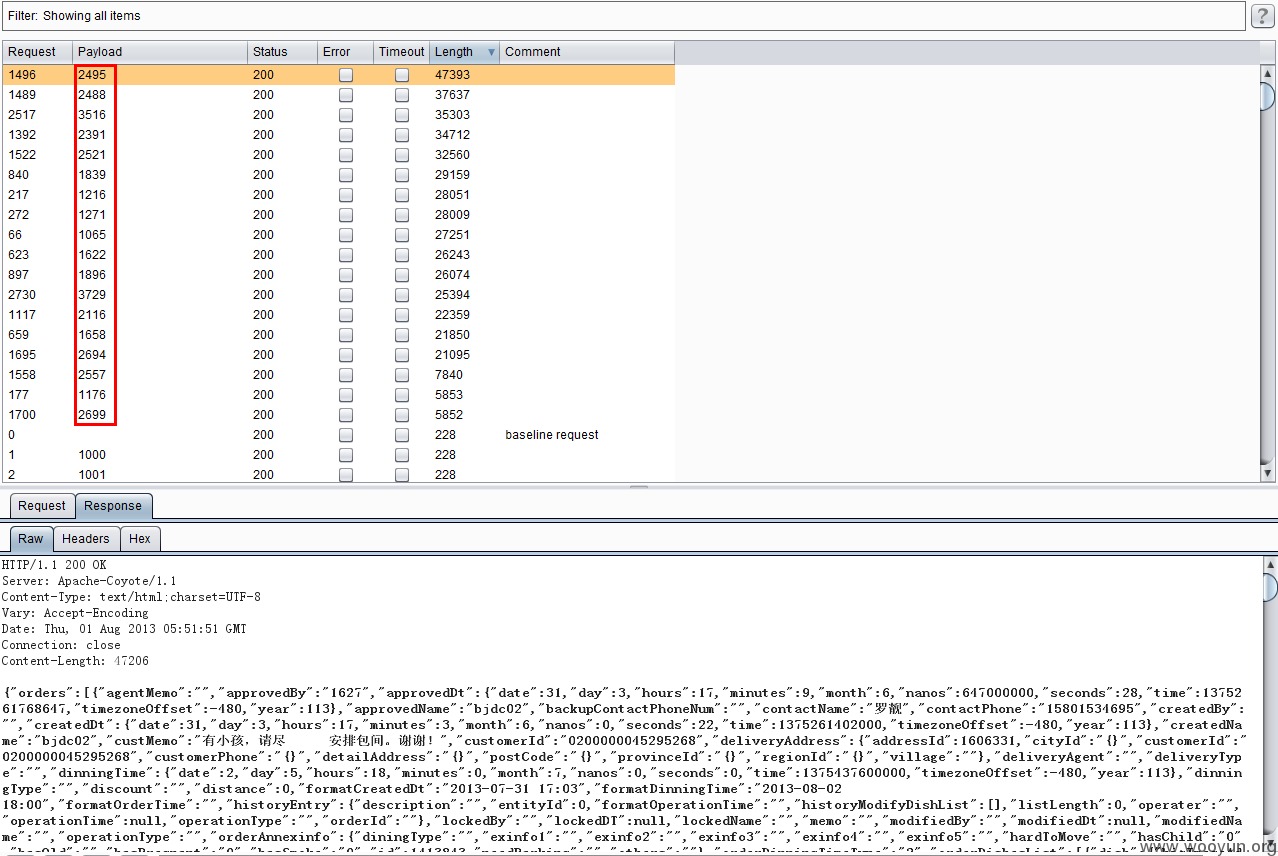Viewport: 1278px width, 856px height.
Task: Select the row with request number 2730
Action: tap(338, 295)
